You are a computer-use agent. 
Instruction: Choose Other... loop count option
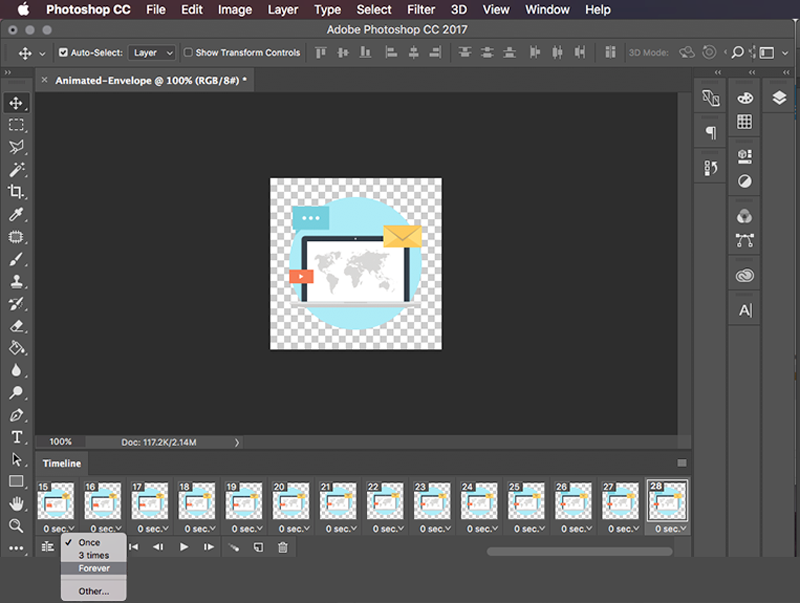click(94, 591)
